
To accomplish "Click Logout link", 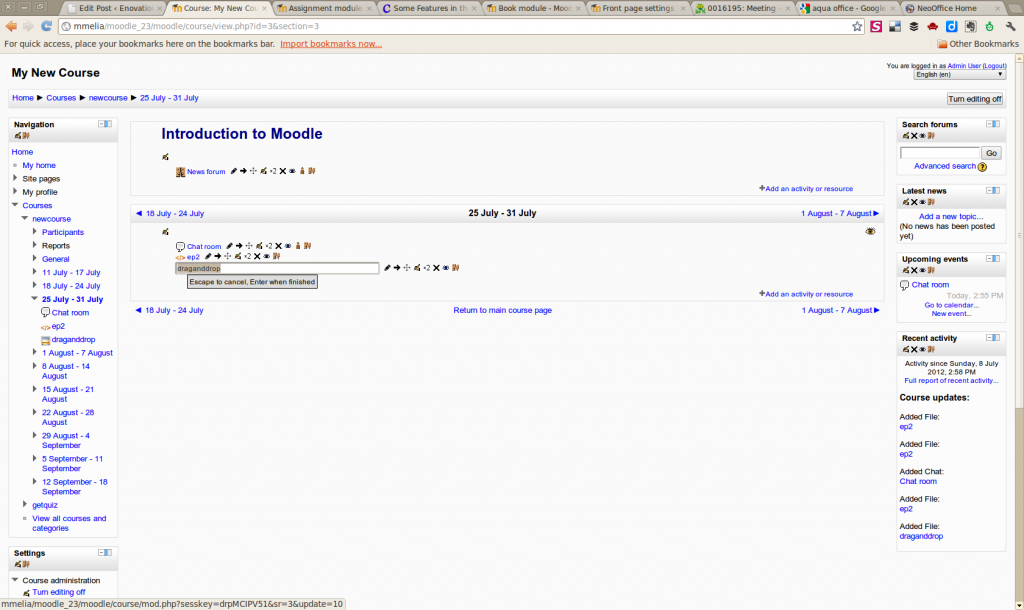I will [x=994, y=66].
